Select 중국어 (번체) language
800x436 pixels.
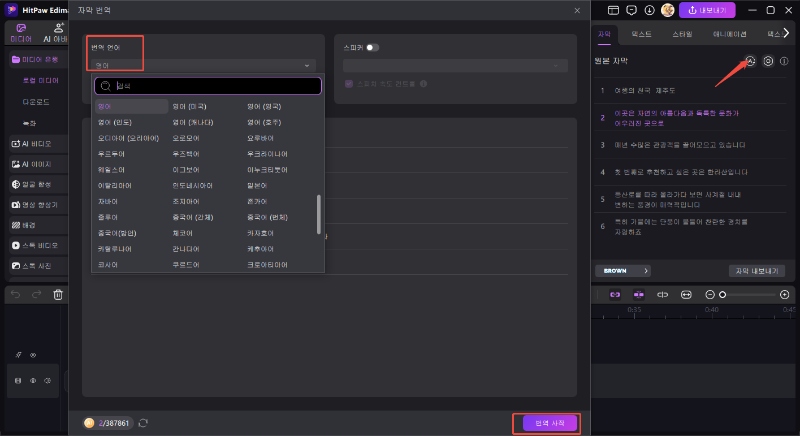[x=267, y=217]
